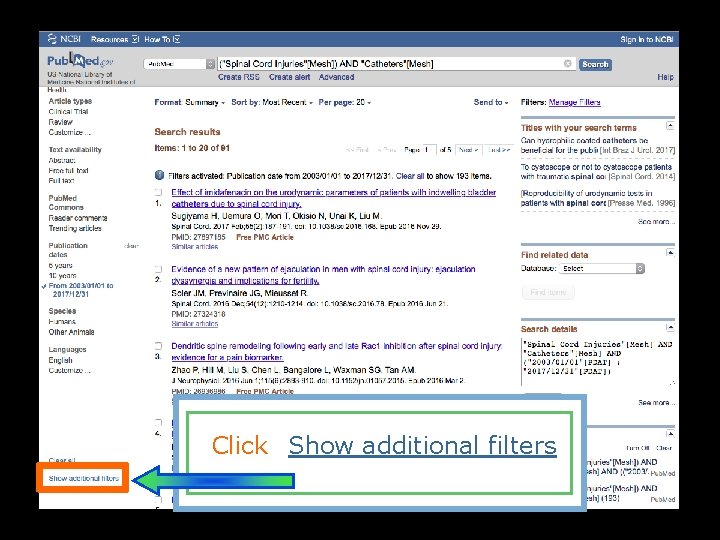This screenshot has width=720, height=540.
Task: Open the imidafenacin urodynamic parameters article
Action: point(333,198)
